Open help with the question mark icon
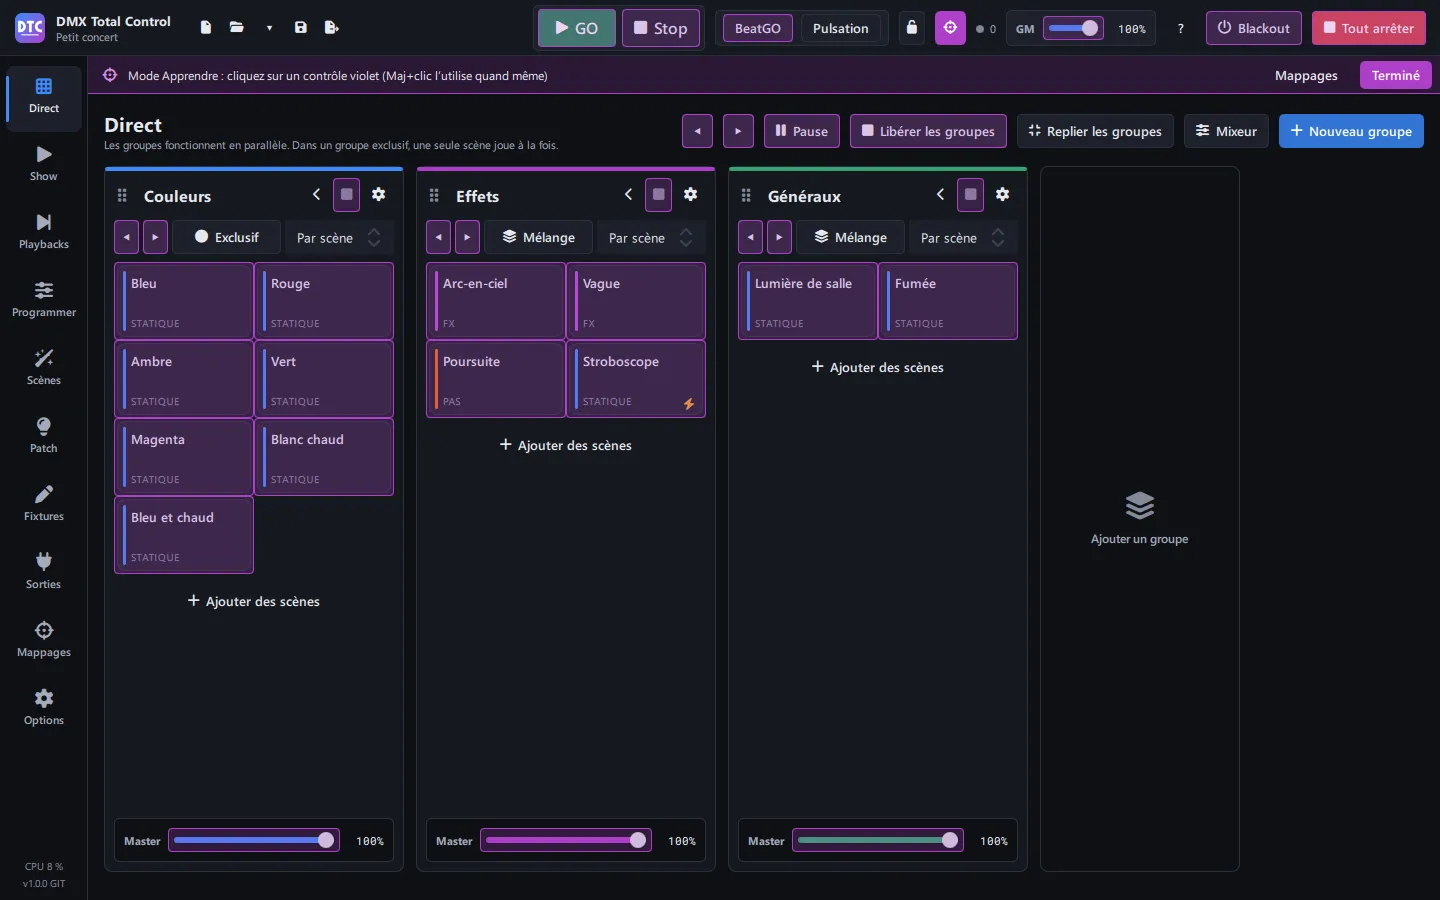Image resolution: width=1440 pixels, height=900 pixels. click(x=1181, y=29)
